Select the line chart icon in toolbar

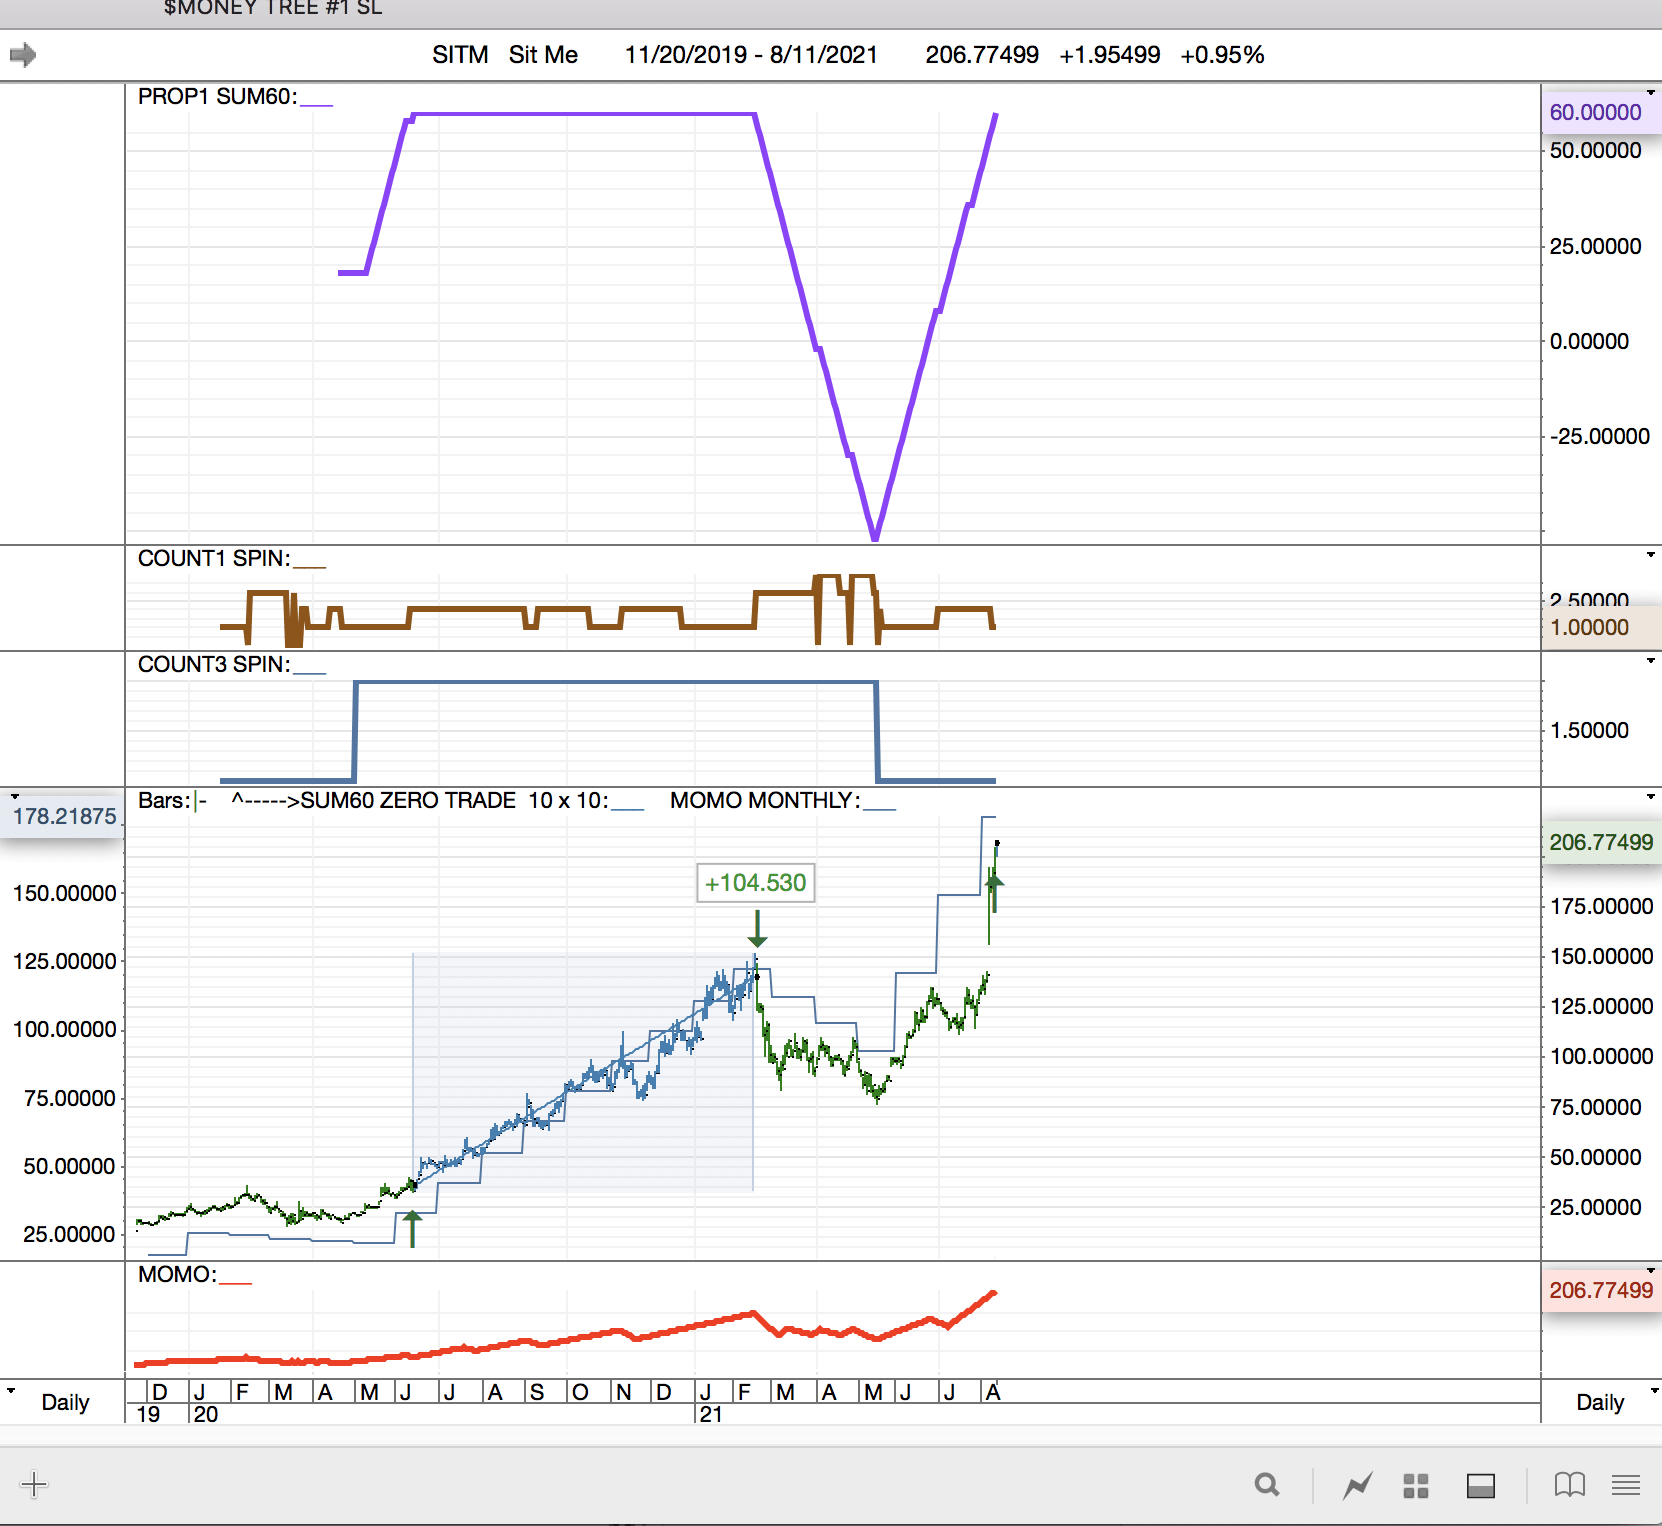tap(1357, 1486)
